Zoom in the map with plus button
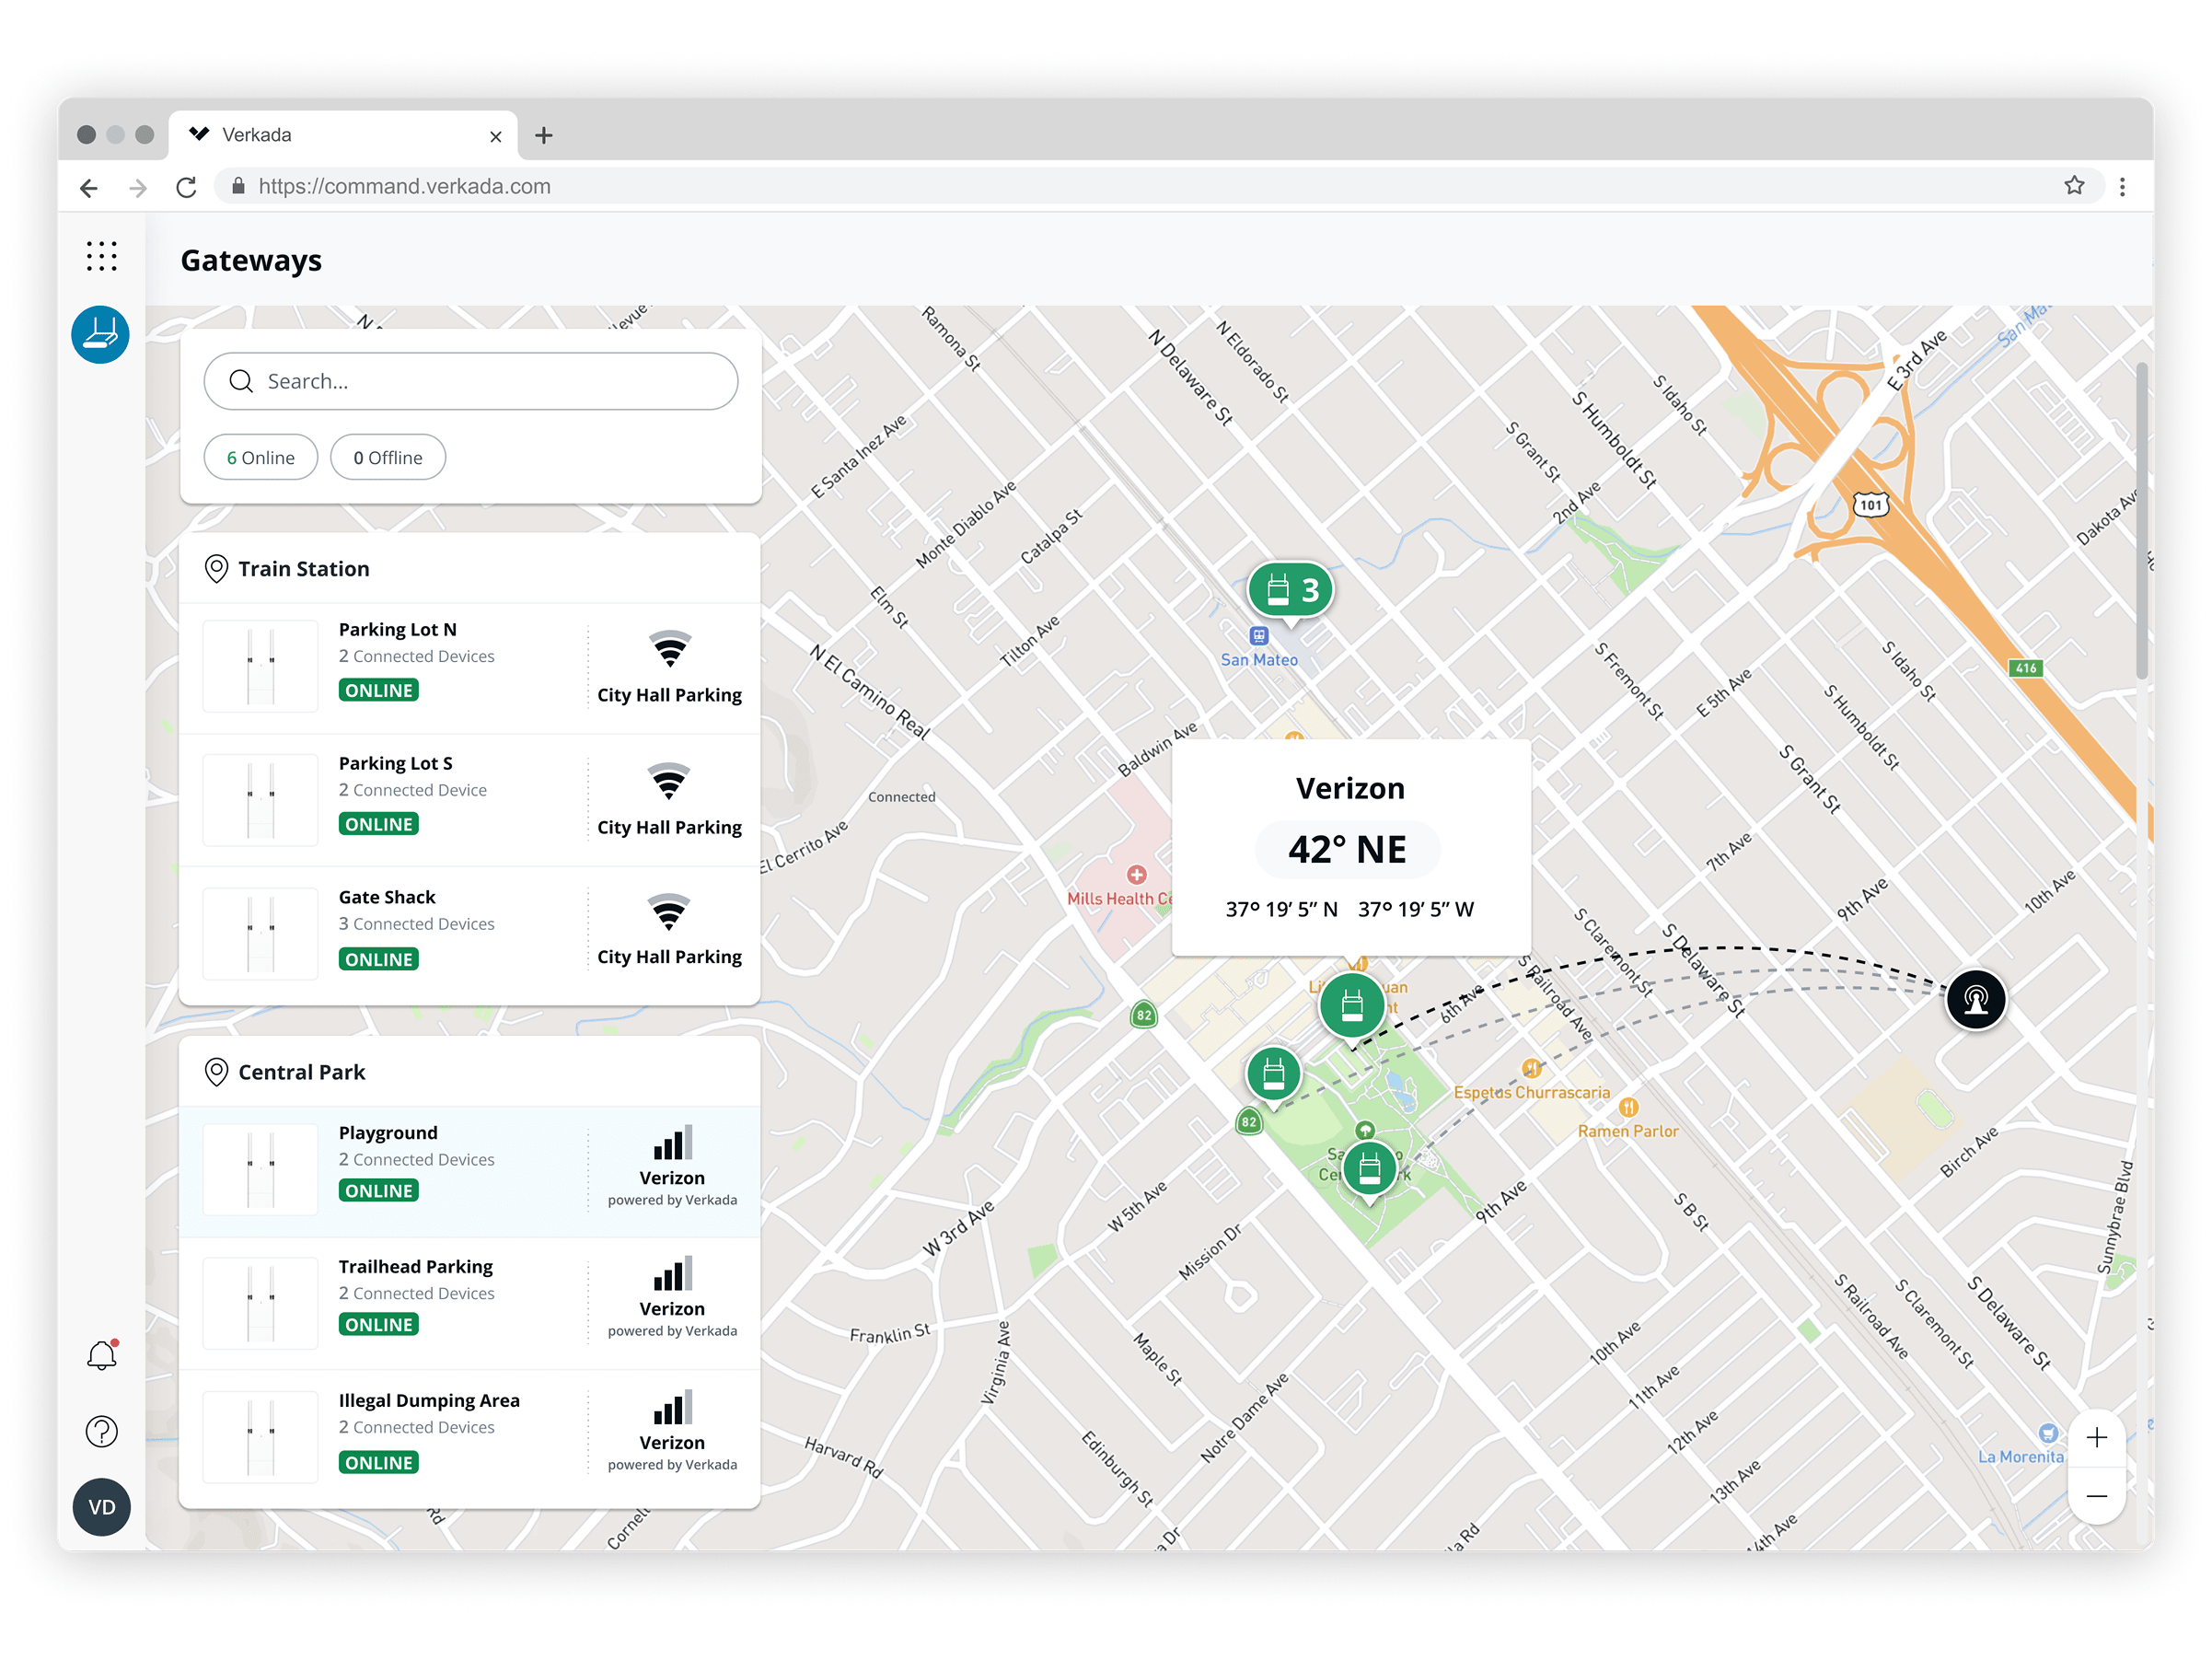The image size is (2212, 1660). [2096, 1437]
